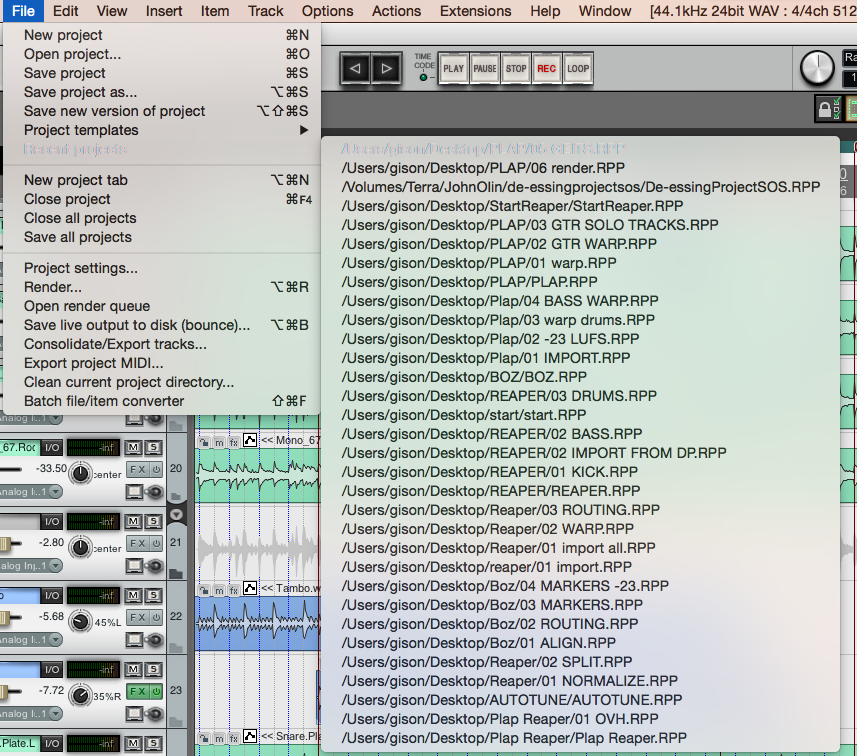
Task: Open the input dropdown on track 22
Action: point(55,640)
